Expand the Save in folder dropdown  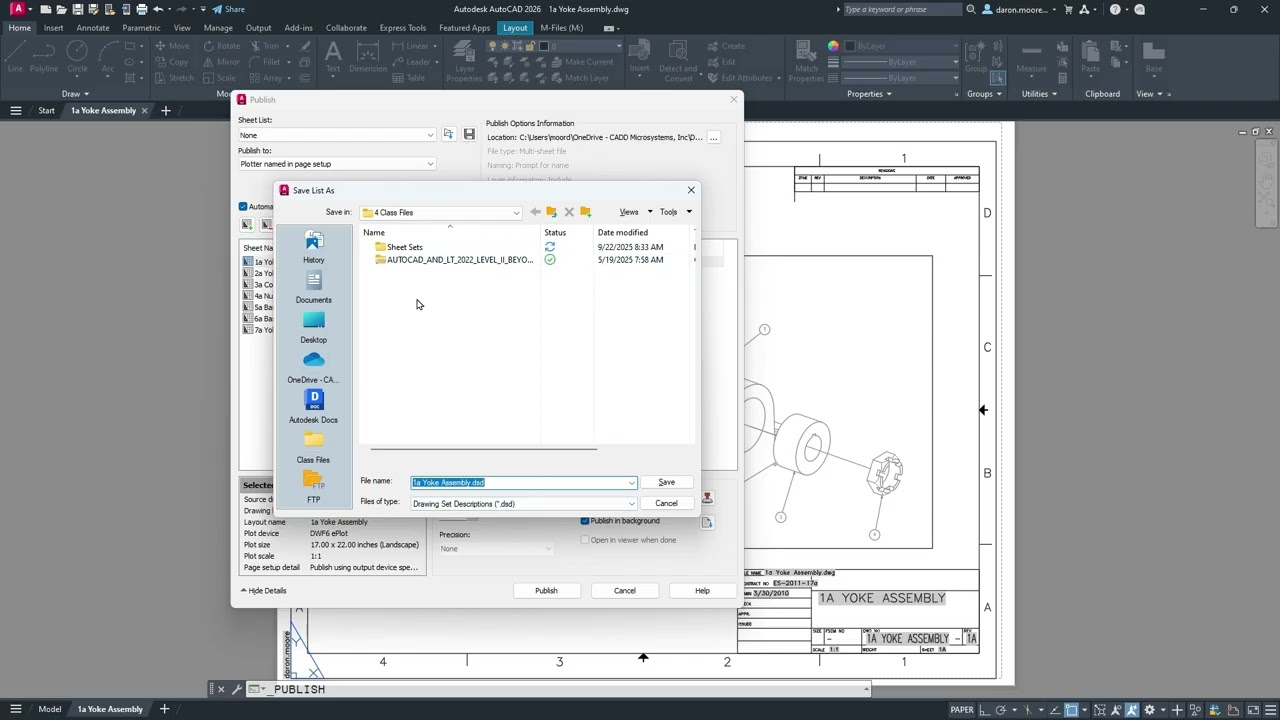click(x=516, y=212)
